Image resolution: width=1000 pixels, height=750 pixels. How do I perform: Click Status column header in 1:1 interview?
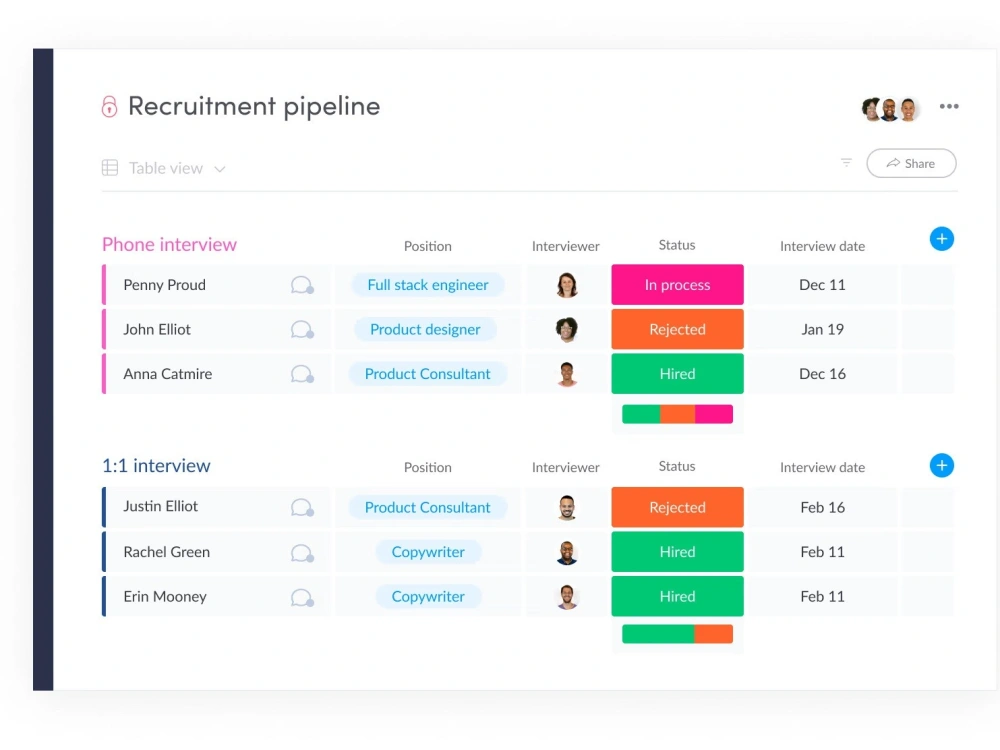(x=677, y=466)
